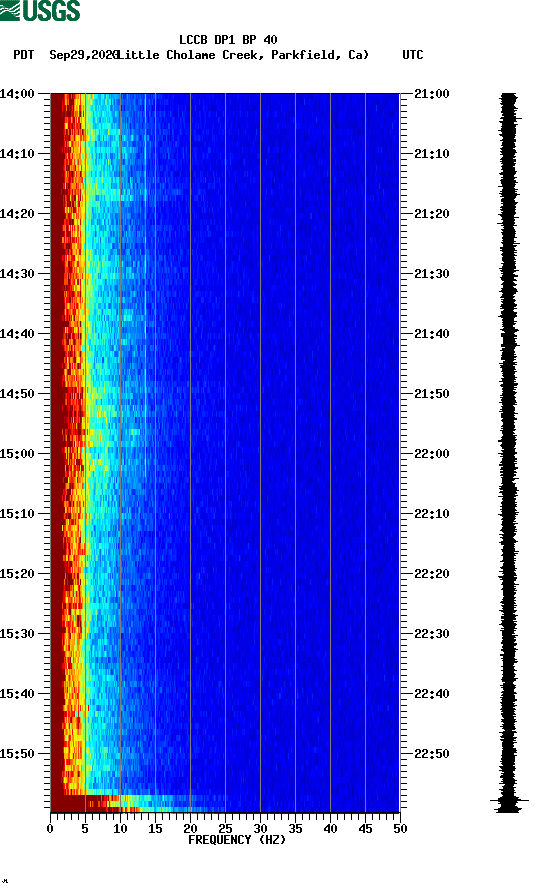Screen dimensions: 552x892
Task: Click the 22:50 UTC time label
Action: 432,754
